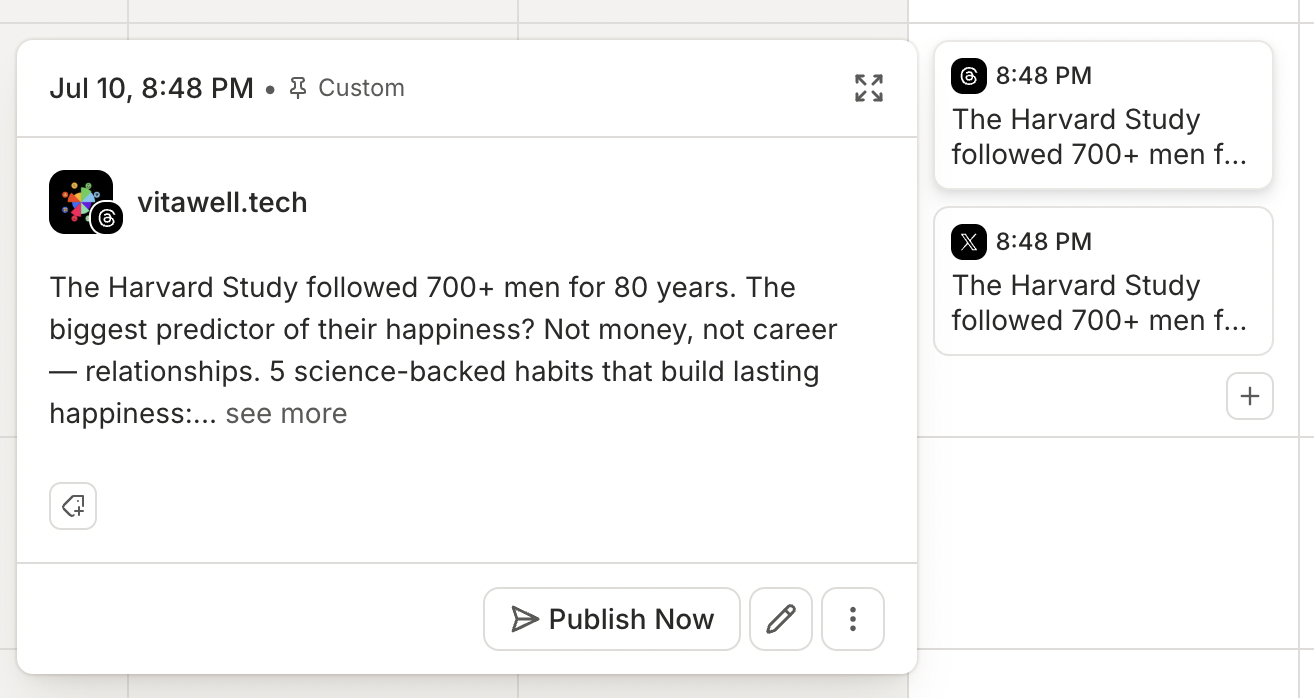Click the Harvard Study post body text
The image size is (1314, 698).
pos(444,350)
